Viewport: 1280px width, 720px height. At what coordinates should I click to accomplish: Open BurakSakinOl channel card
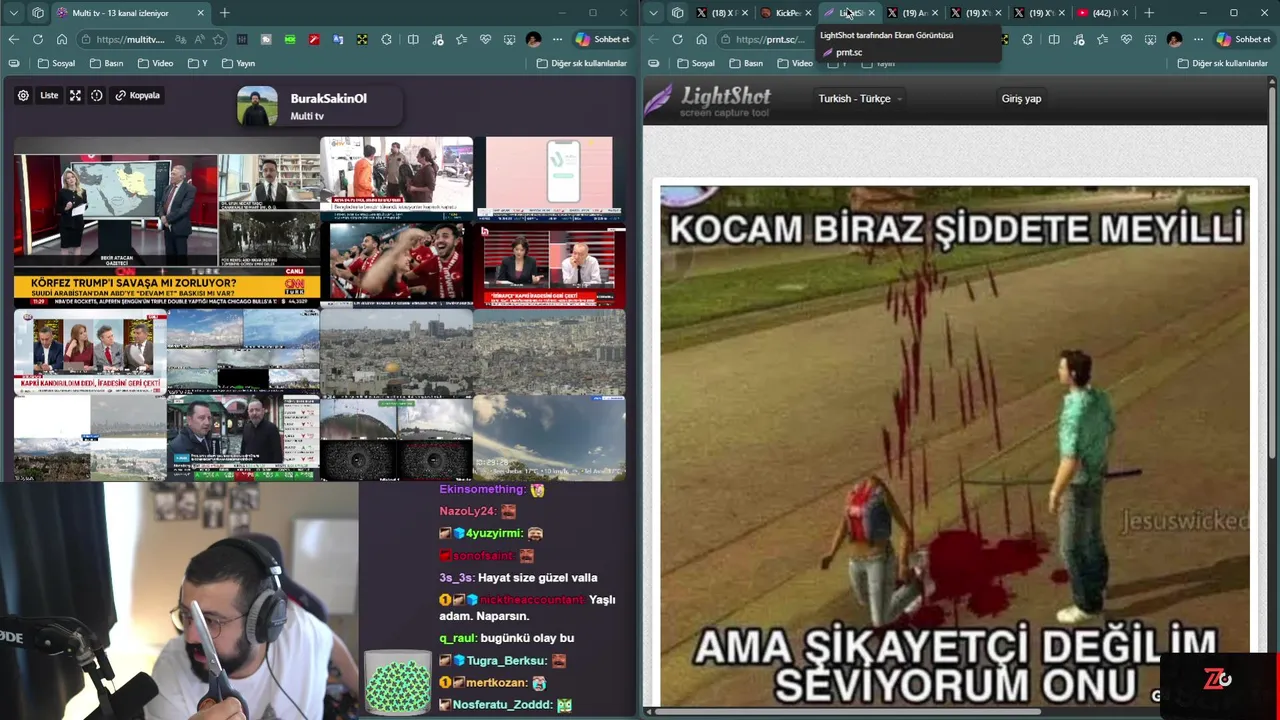point(318,107)
